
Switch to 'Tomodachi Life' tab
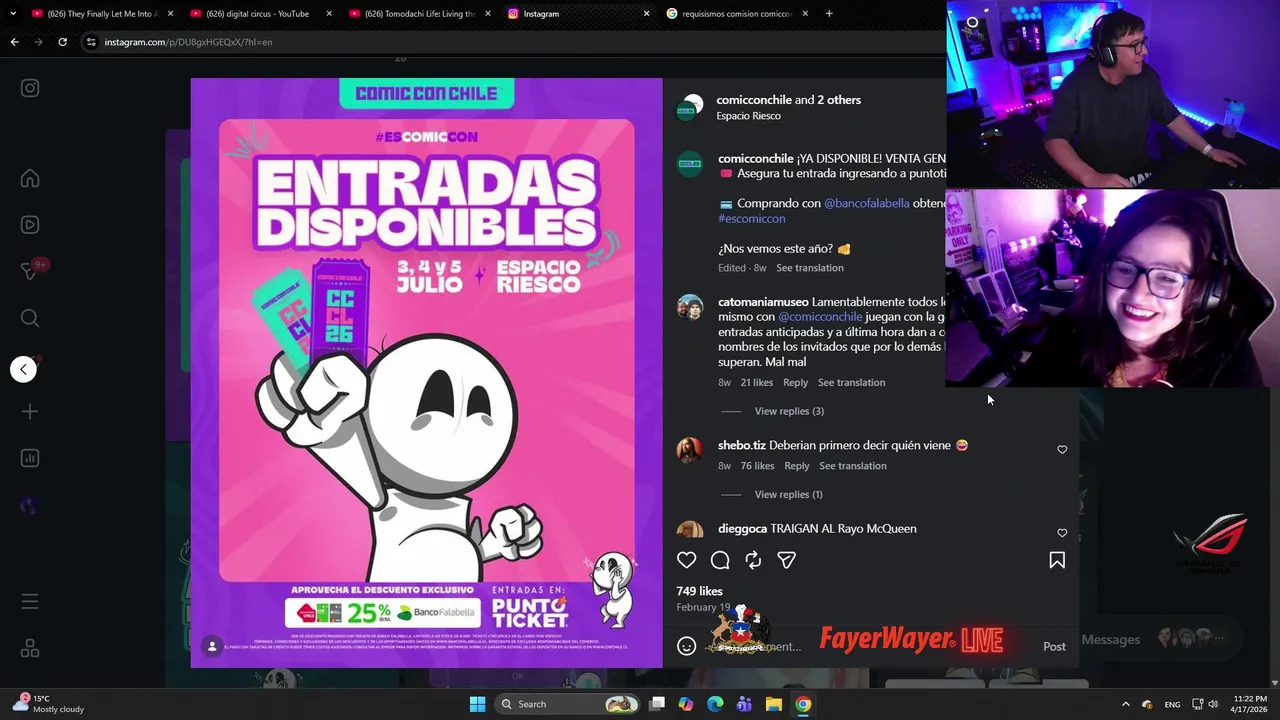(418, 14)
